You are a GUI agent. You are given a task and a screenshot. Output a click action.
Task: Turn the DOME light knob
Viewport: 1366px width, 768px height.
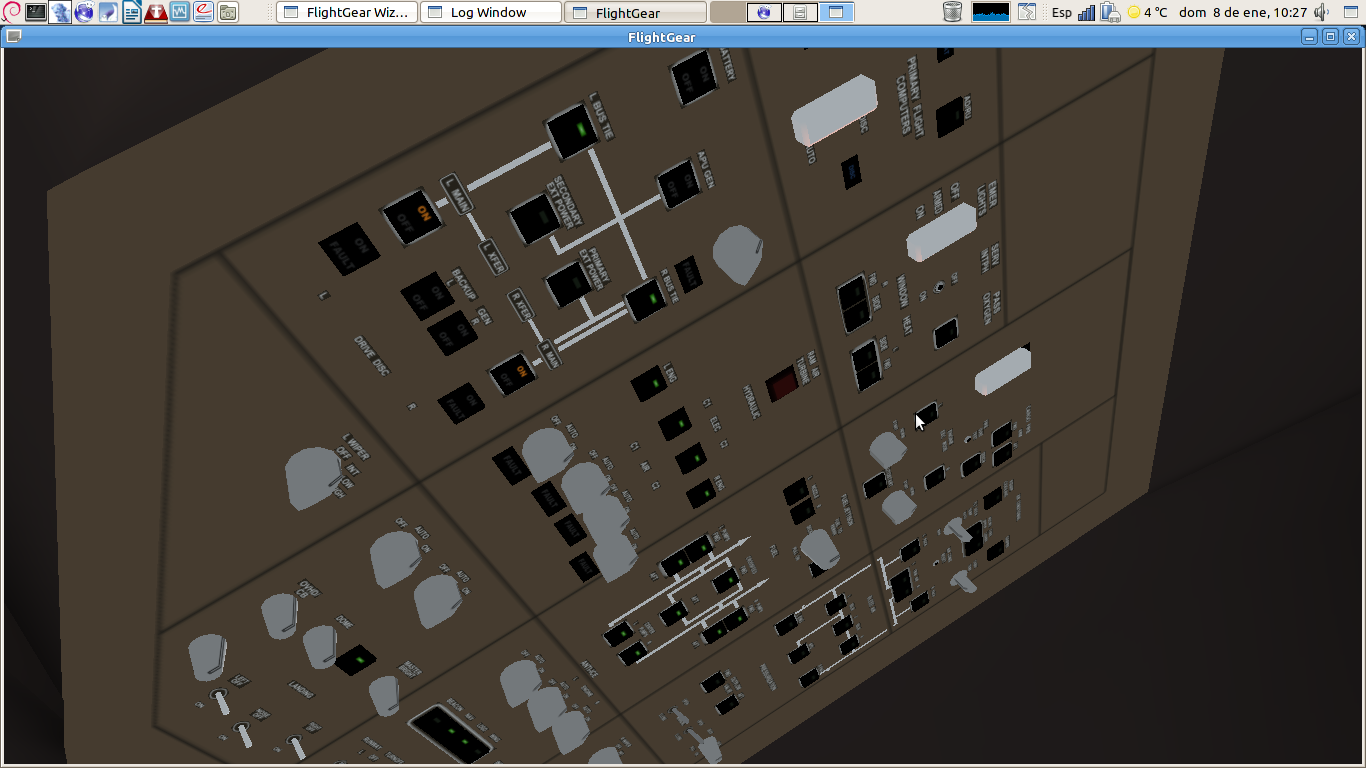click(x=320, y=647)
